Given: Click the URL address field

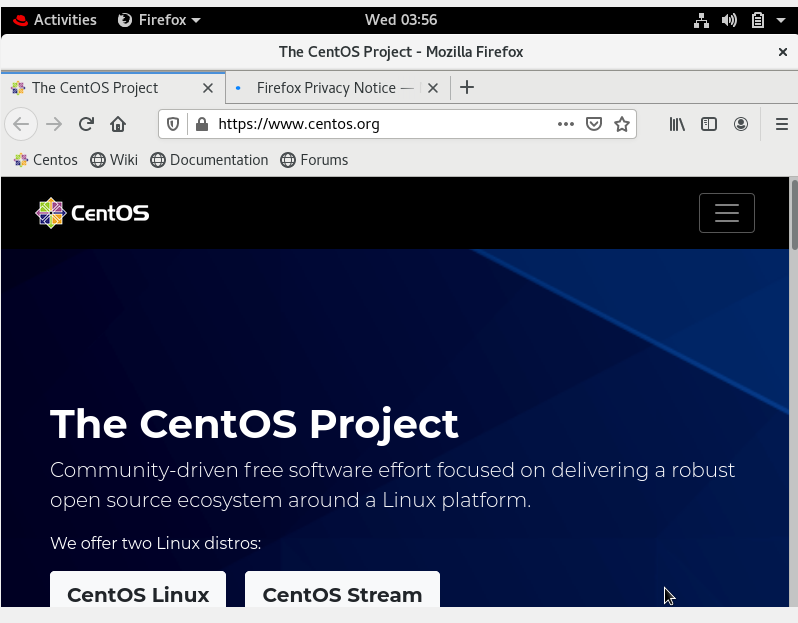Looking at the screenshot, I should click(384, 124).
